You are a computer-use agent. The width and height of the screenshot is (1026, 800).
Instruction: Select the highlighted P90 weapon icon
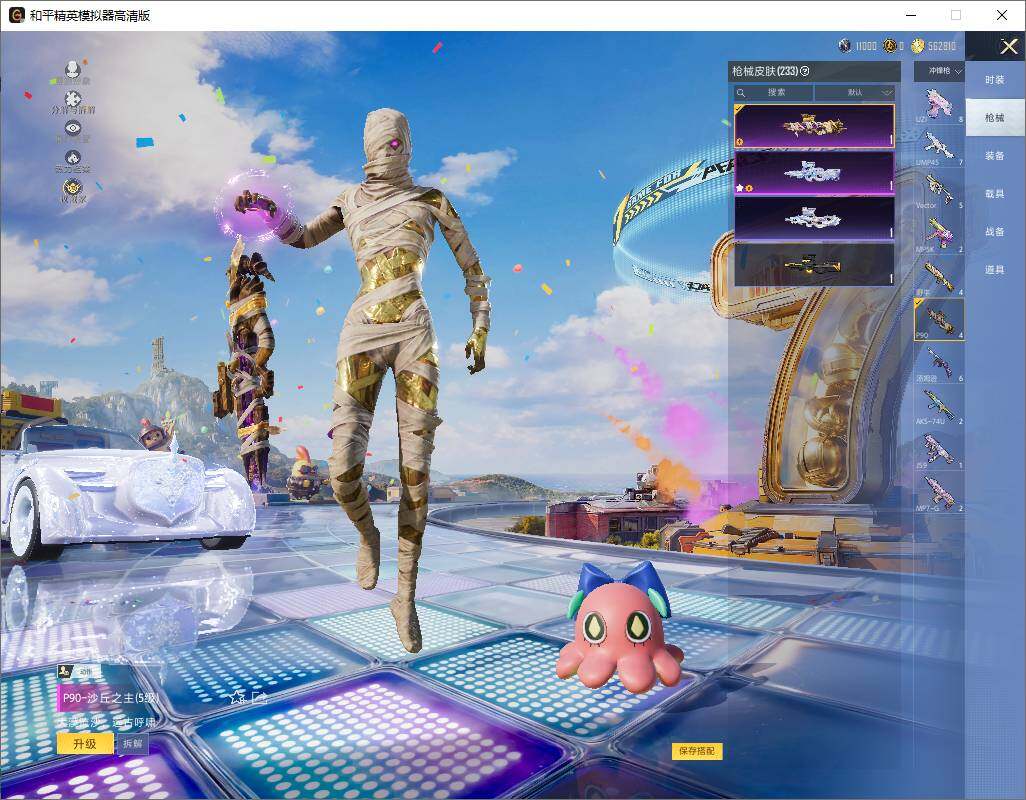[x=938, y=320]
